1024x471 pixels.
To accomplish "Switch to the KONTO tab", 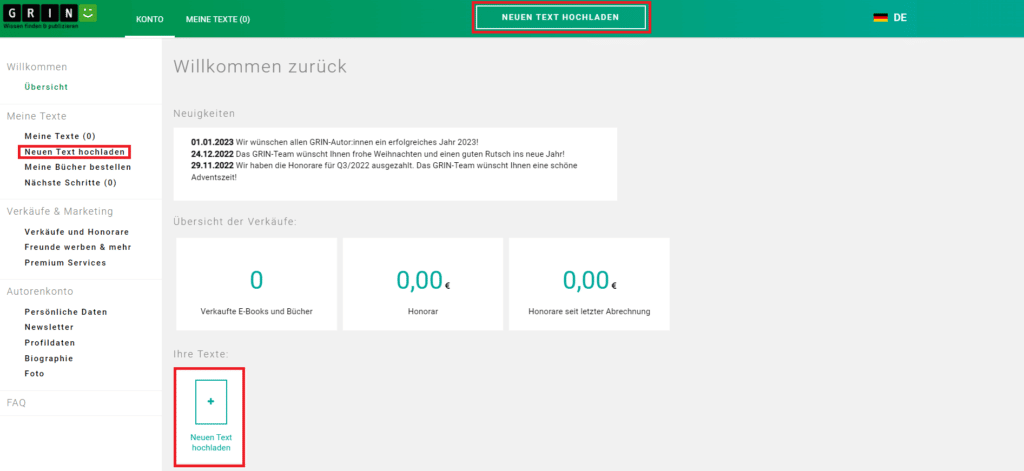I will point(149,19).
